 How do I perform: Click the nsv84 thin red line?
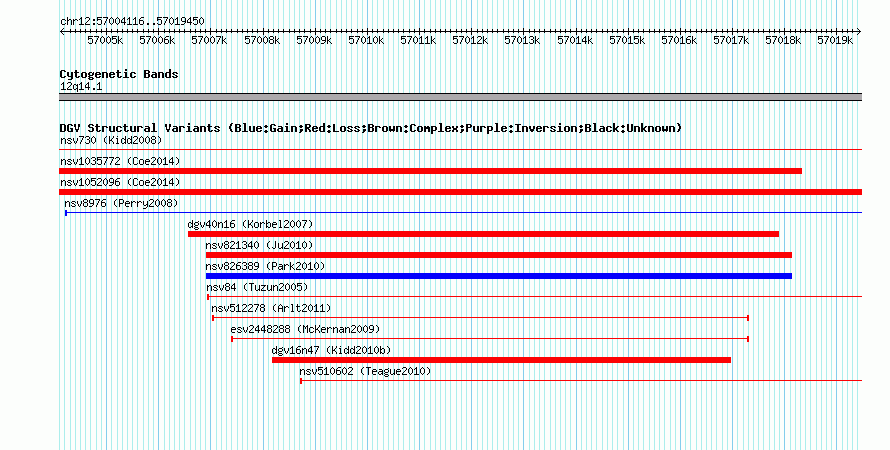point(534,297)
